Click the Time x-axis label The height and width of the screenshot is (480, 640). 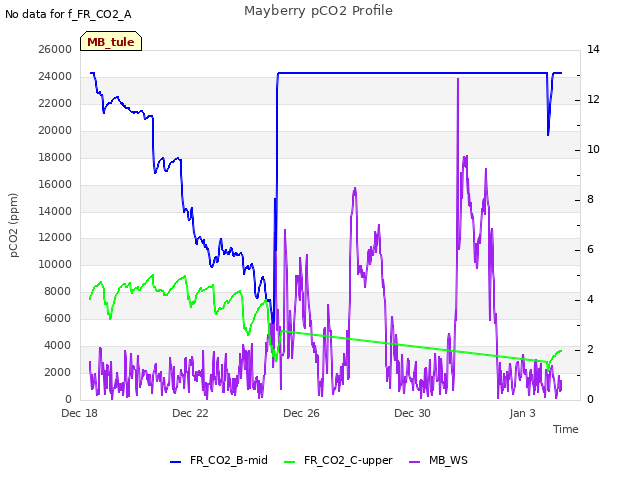tap(566, 429)
